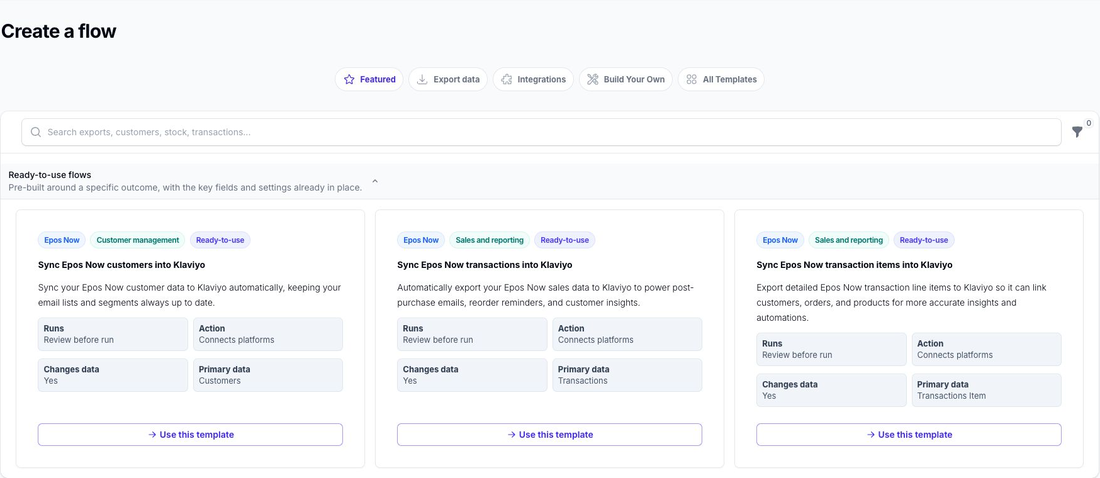Click Customer management tag on customers card
Viewport: 1100px width, 478px height.
point(138,240)
